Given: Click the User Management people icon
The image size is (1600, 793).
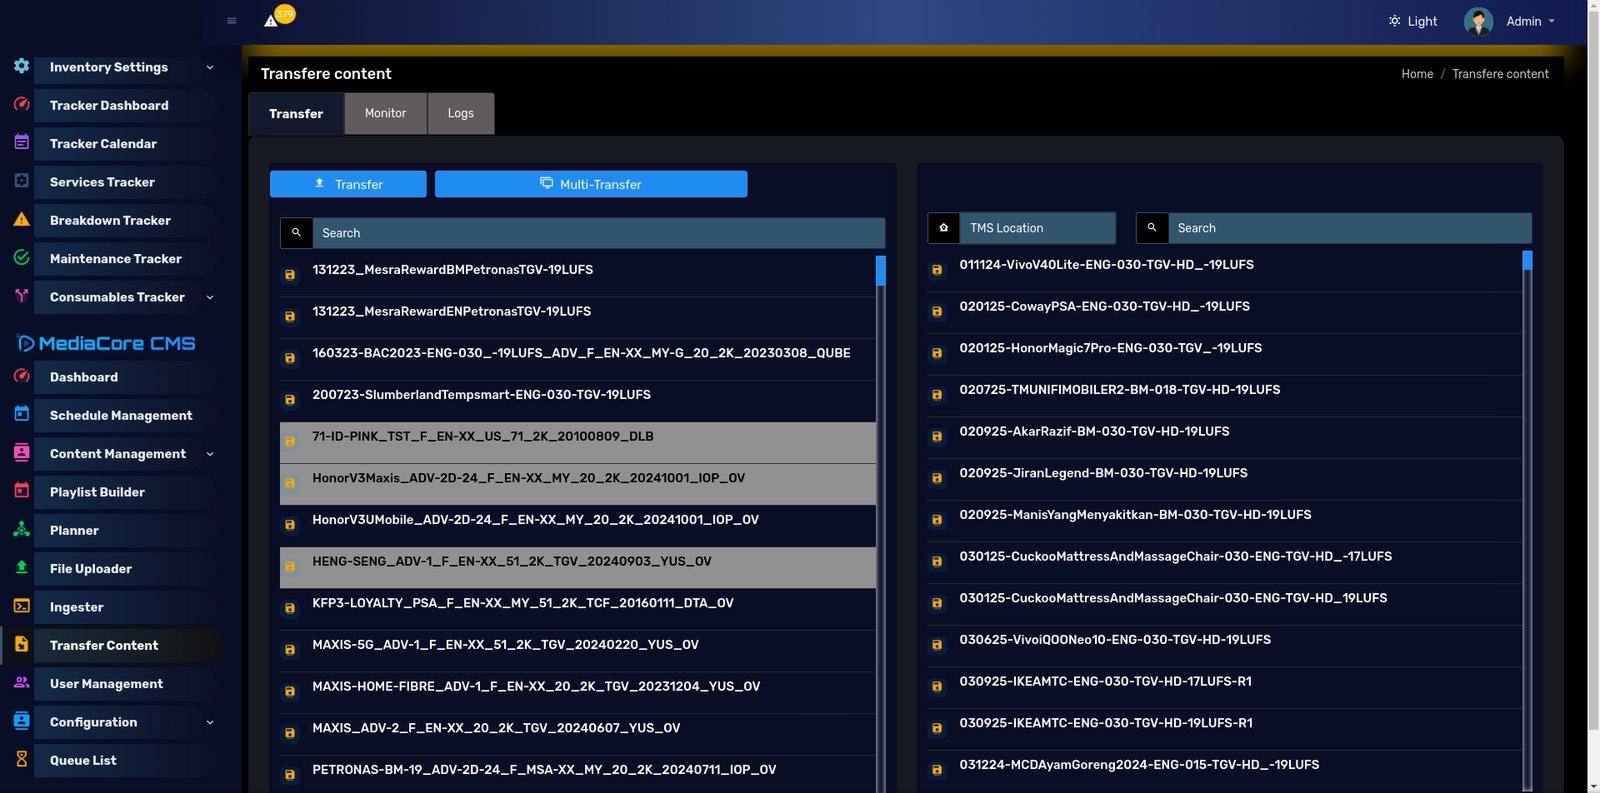Looking at the screenshot, I should 21,682.
